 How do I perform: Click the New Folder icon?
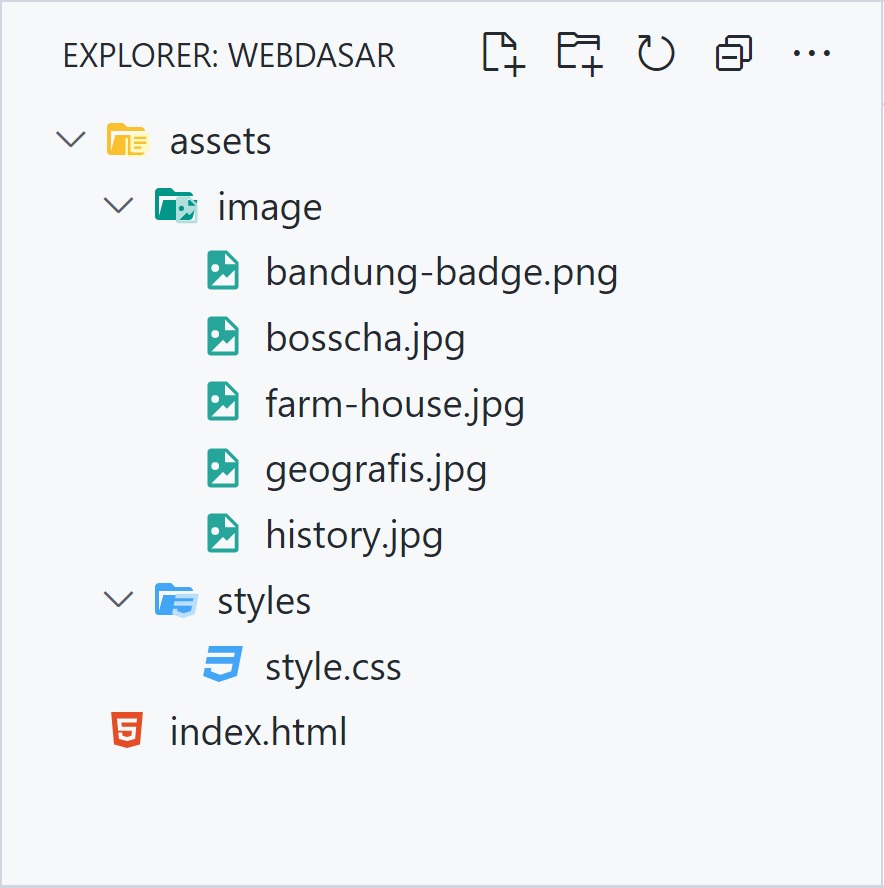pyautogui.click(x=580, y=54)
